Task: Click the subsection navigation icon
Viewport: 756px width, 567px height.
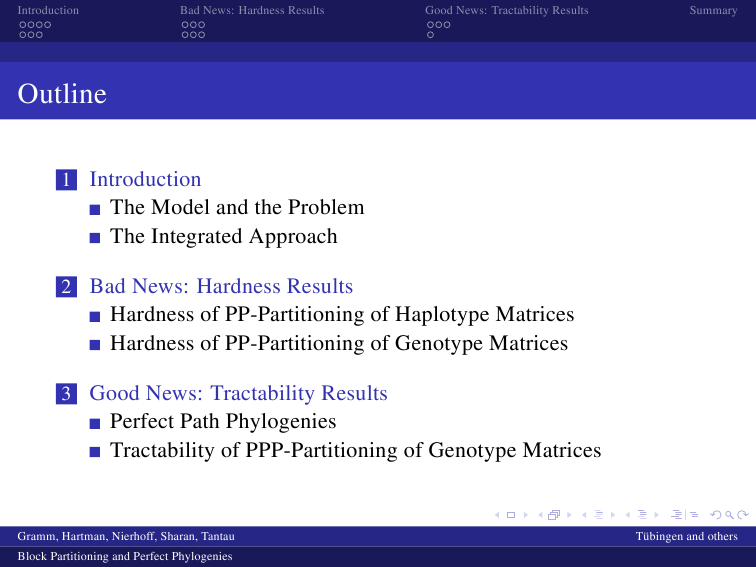Action: 598,514
